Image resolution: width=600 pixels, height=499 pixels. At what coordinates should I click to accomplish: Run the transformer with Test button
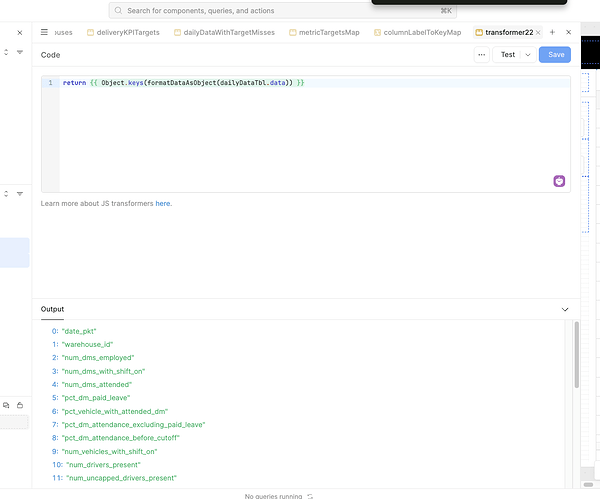507,55
